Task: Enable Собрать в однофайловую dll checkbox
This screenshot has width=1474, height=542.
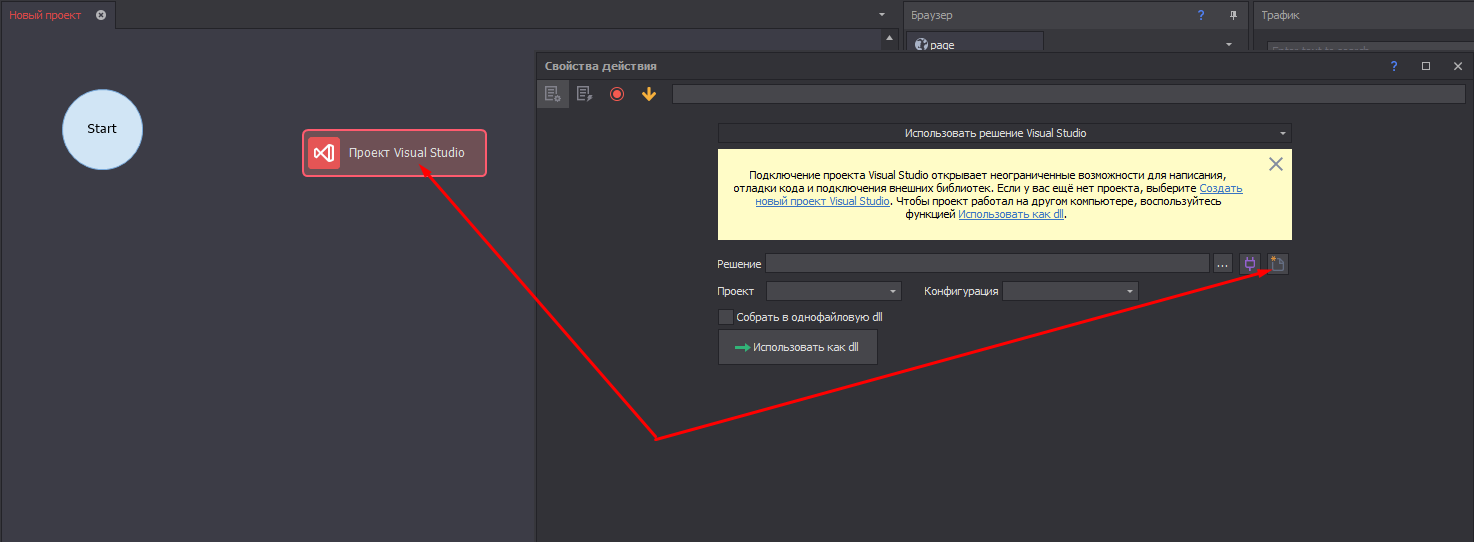Action: click(726, 317)
